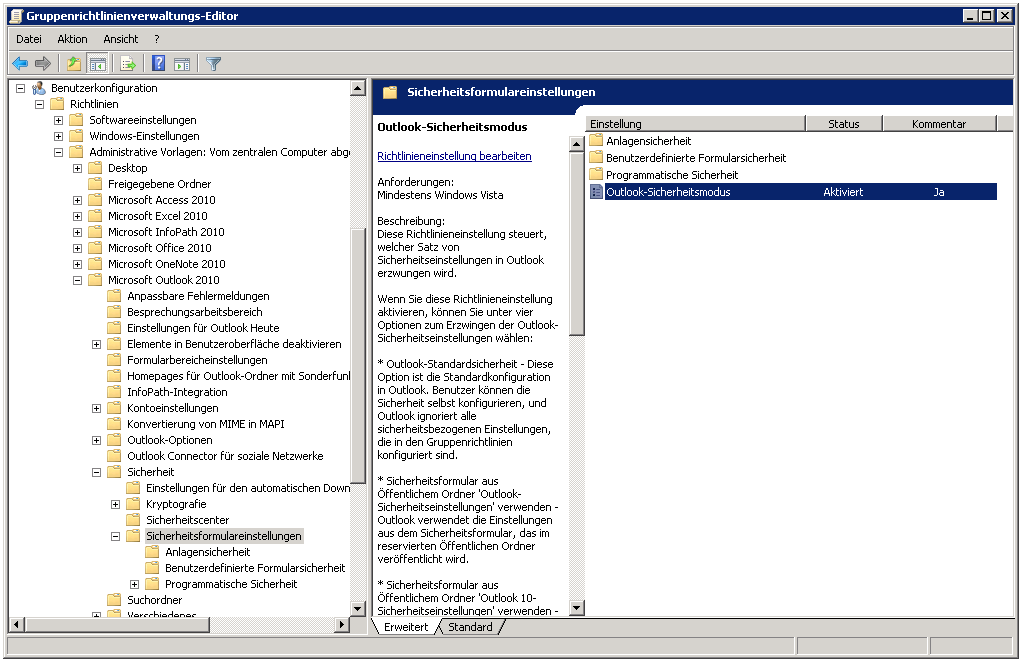Expand the Microsoft Excel 2010 node
Screen dimensions: 1021x661
point(77,216)
